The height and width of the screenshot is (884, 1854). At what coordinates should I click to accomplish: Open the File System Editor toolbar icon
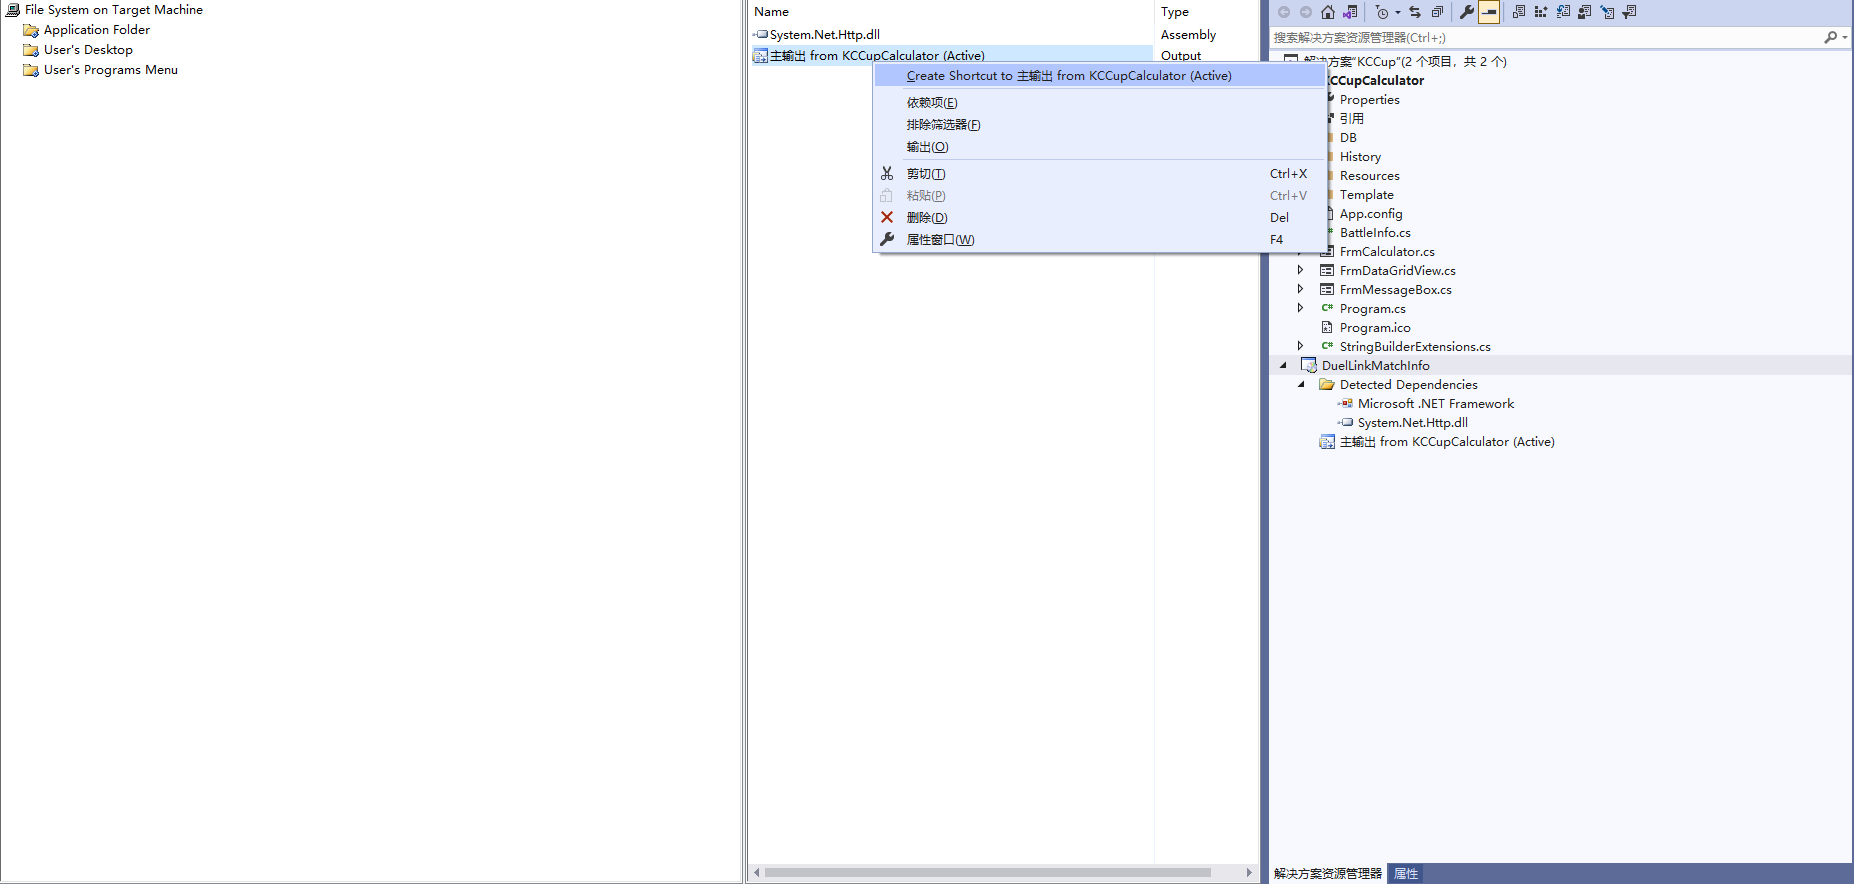pyautogui.click(x=1519, y=12)
